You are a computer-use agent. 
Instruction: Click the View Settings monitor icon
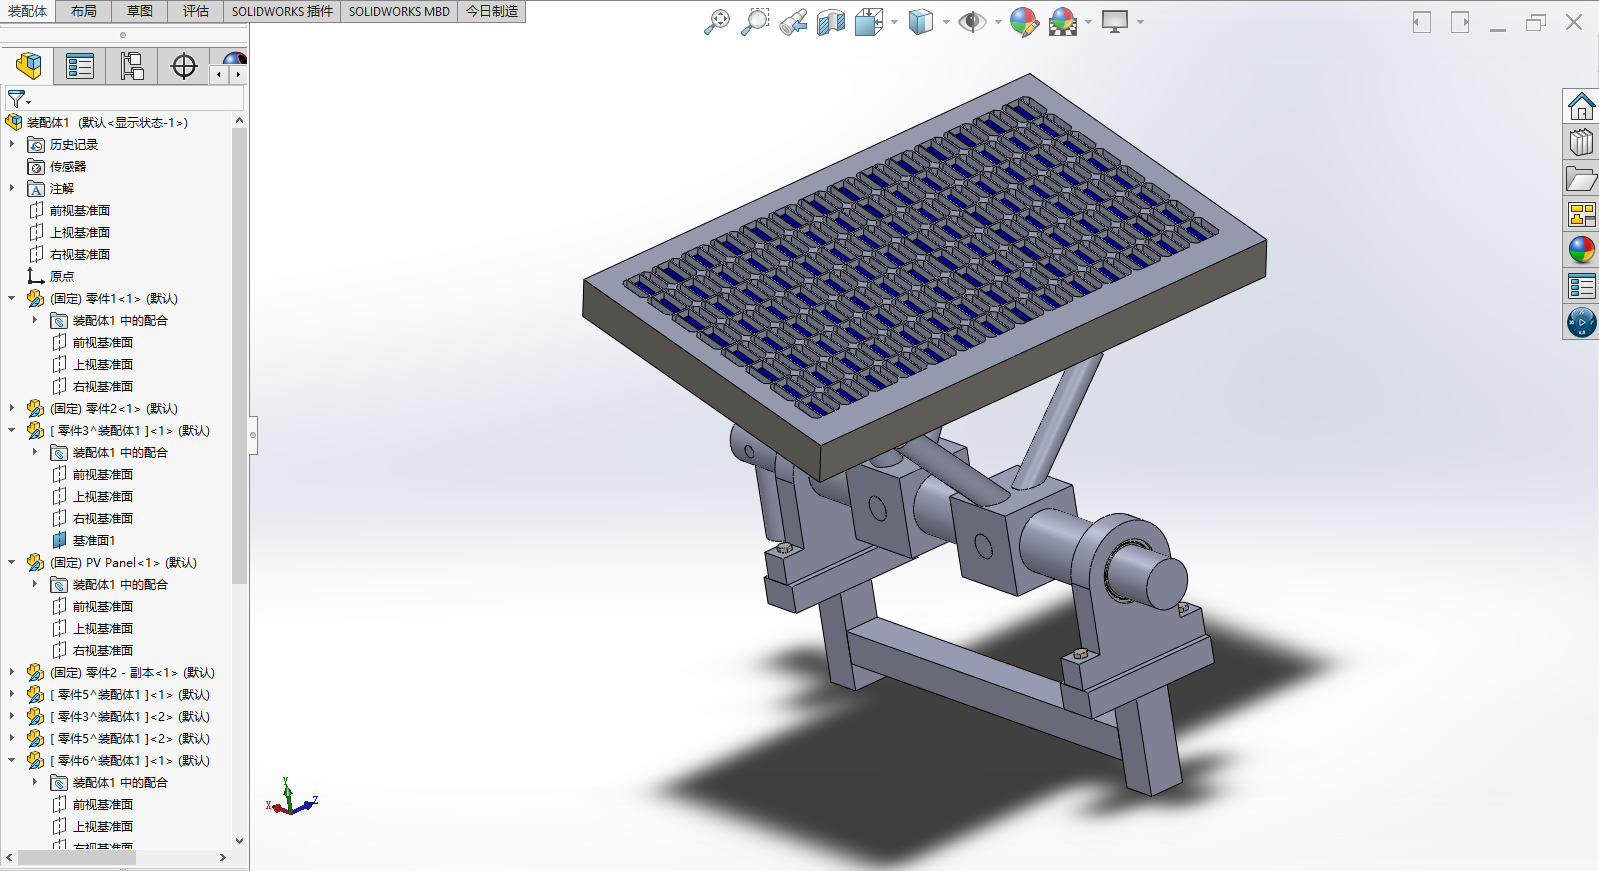(1115, 22)
